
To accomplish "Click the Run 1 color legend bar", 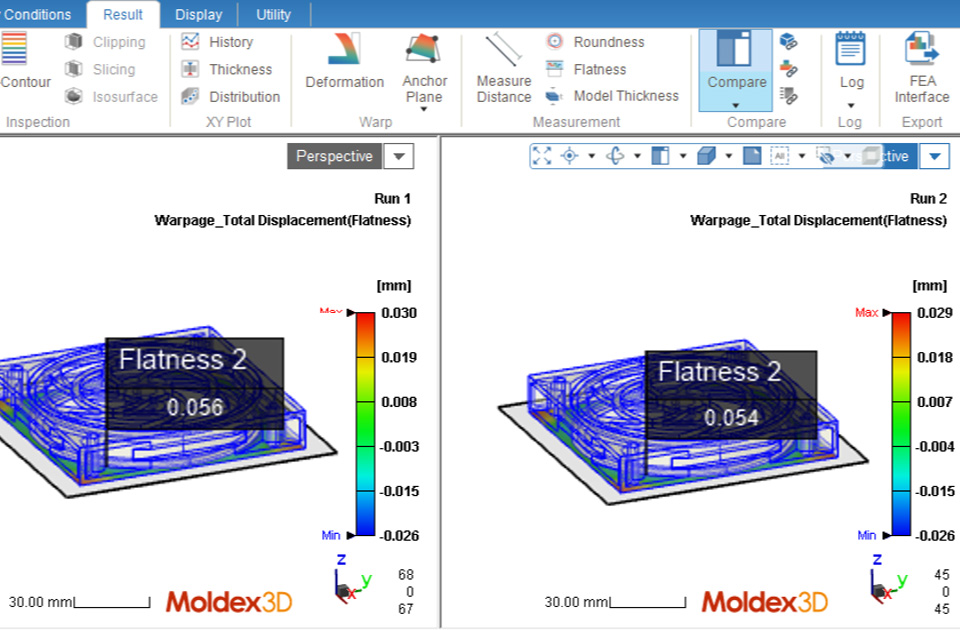I will coord(365,424).
